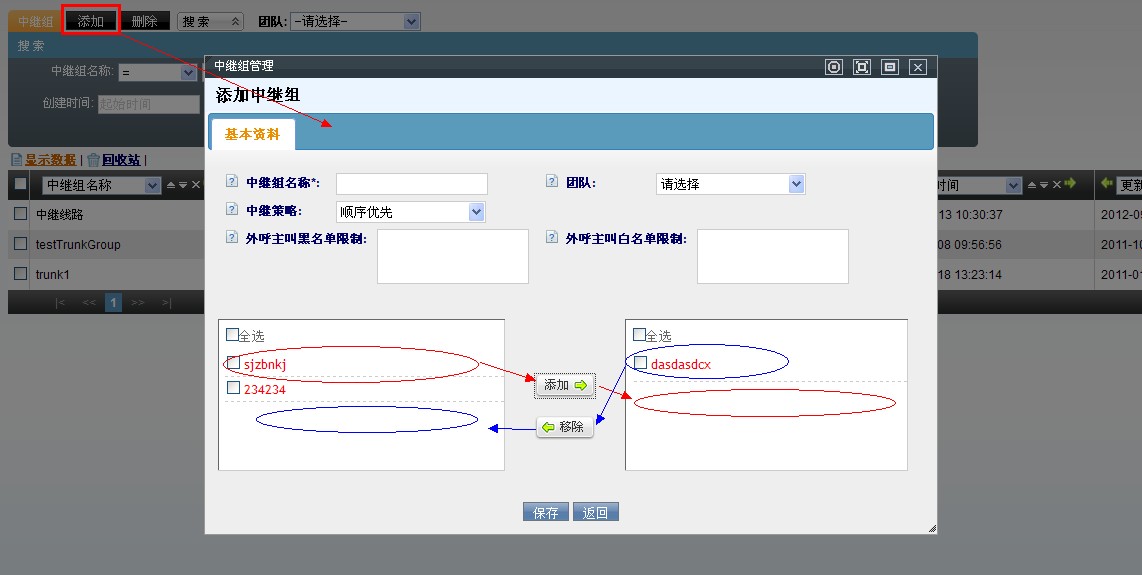
Task: Check the 234234 checkbox
Action: 234,388
